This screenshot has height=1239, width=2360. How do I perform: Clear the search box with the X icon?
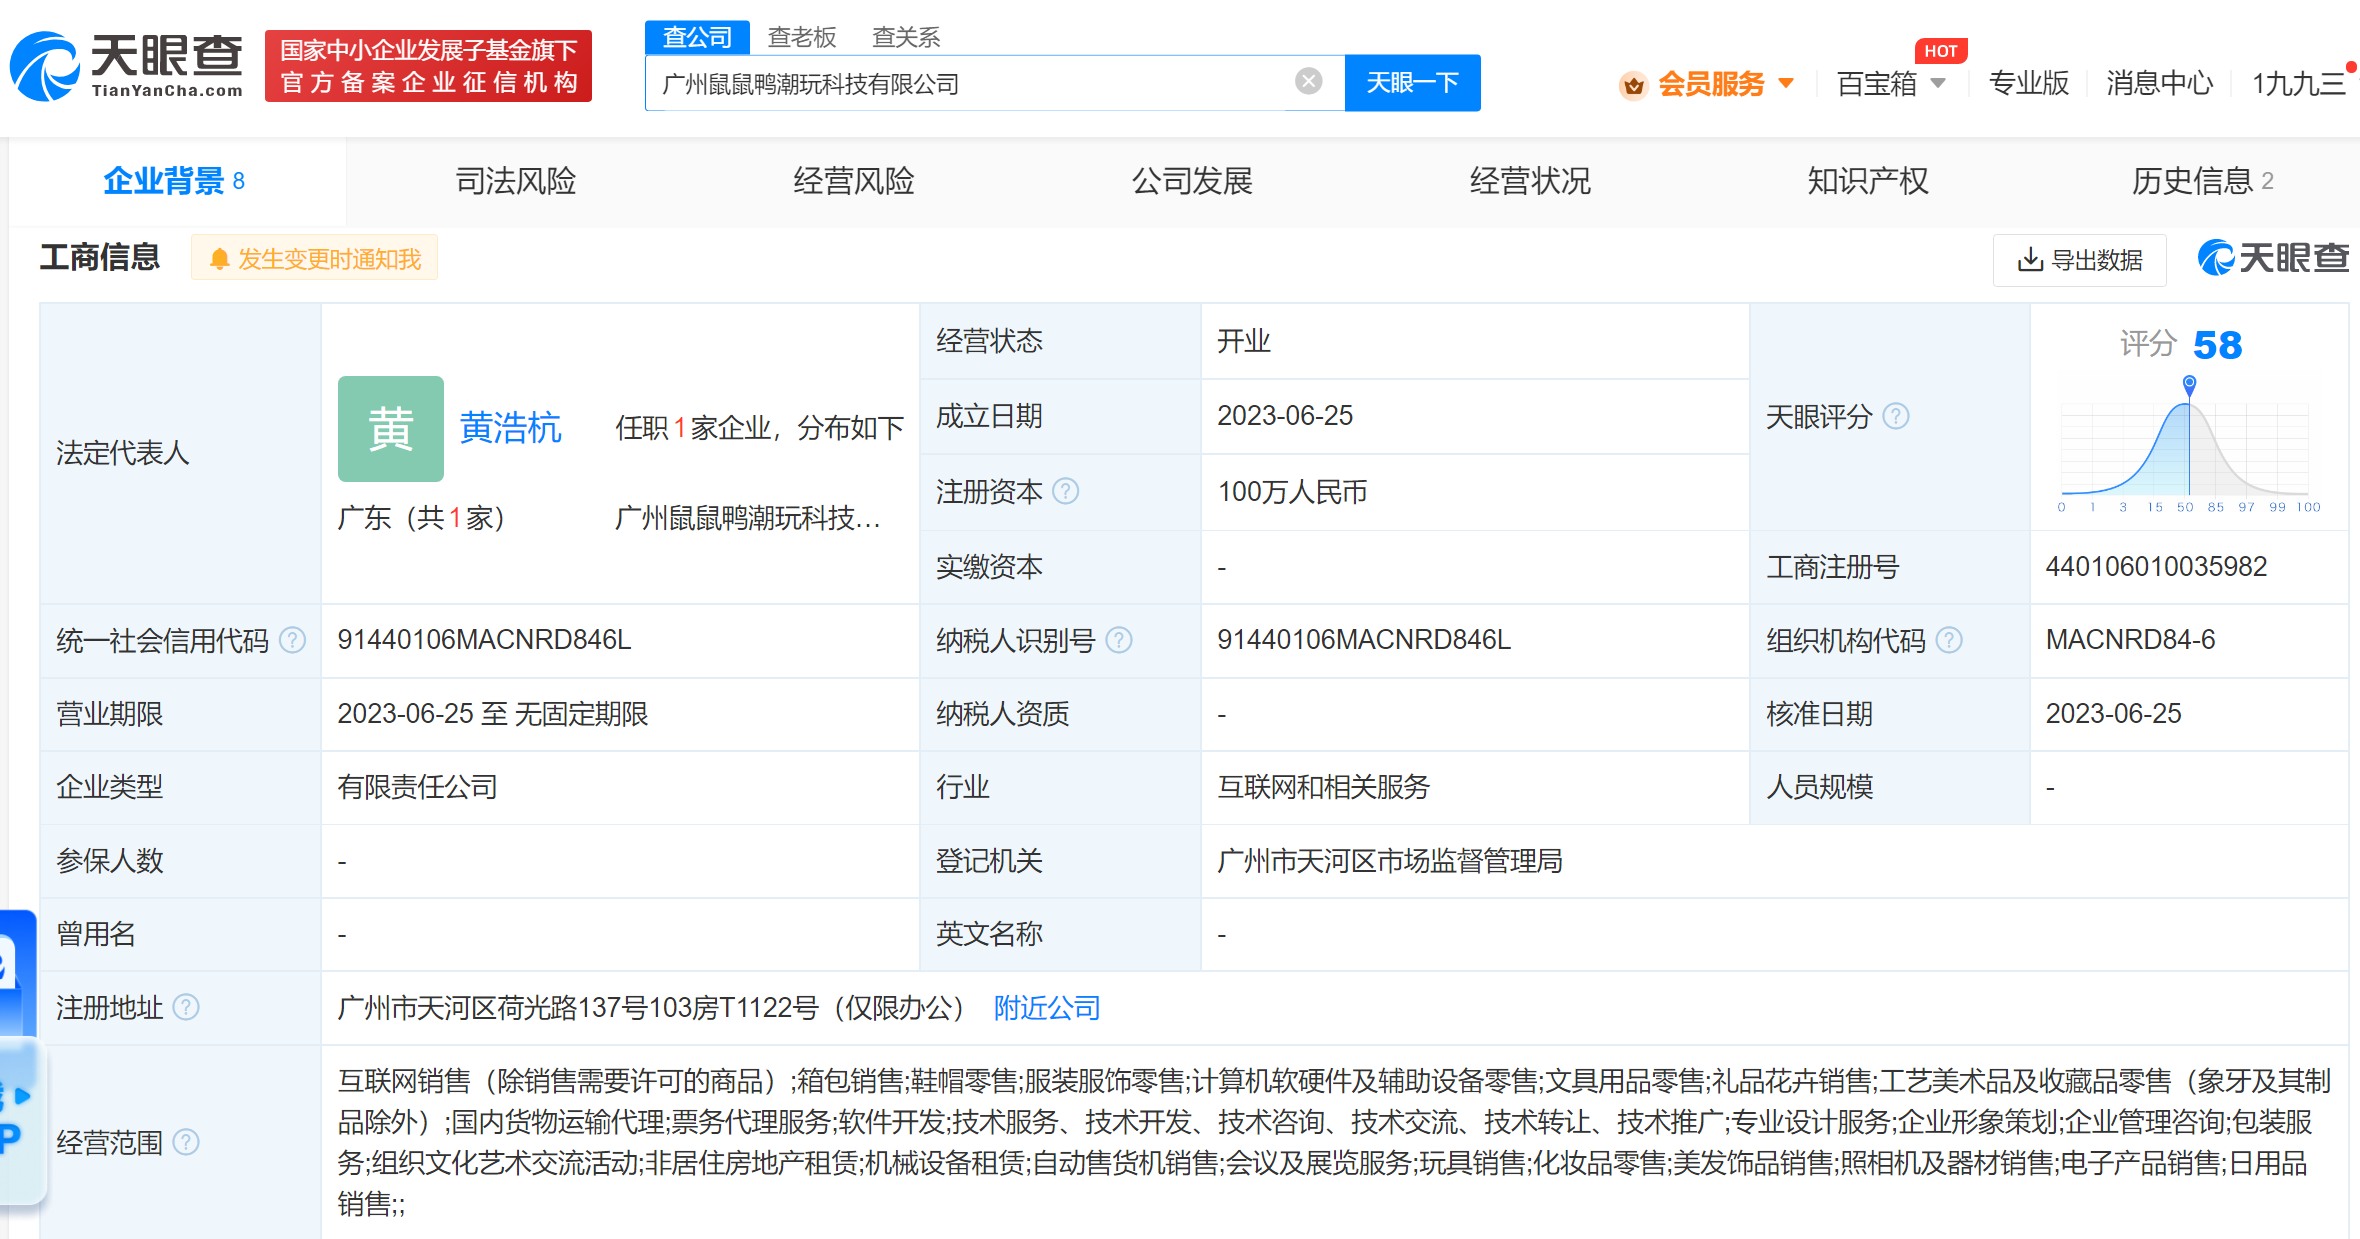point(1308,81)
